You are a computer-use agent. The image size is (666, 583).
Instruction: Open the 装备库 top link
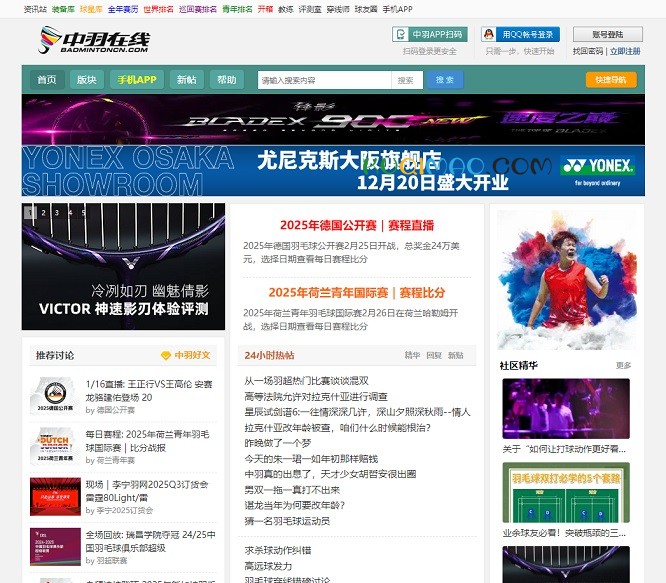[63, 9]
